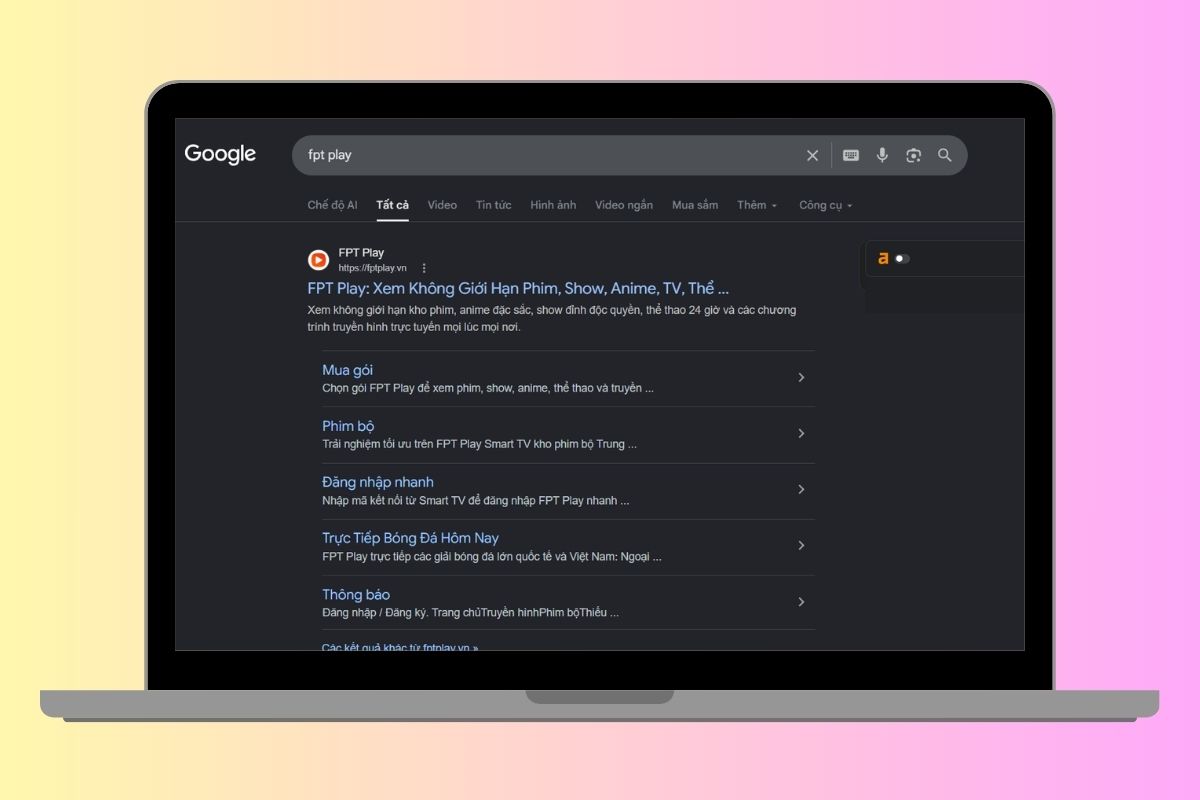
Task: Open the Tin tức tab
Action: (493, 205)
